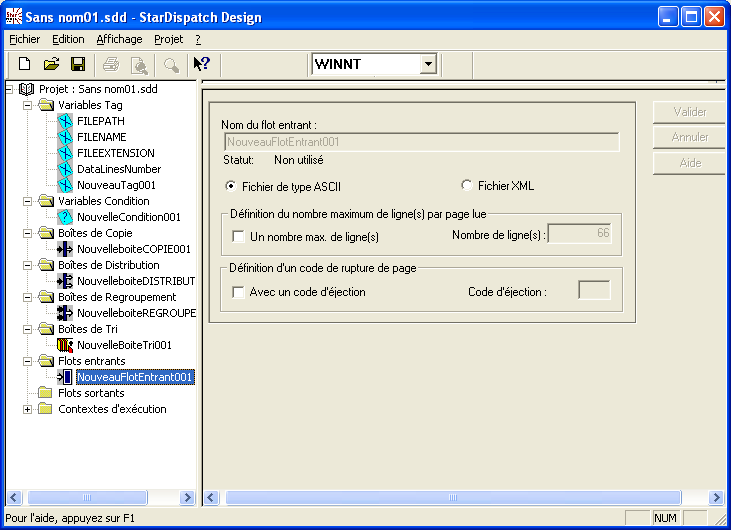Click the tree panel horizontal scrollbar
Screen dimensions: 731x530
tap(100, 497)
